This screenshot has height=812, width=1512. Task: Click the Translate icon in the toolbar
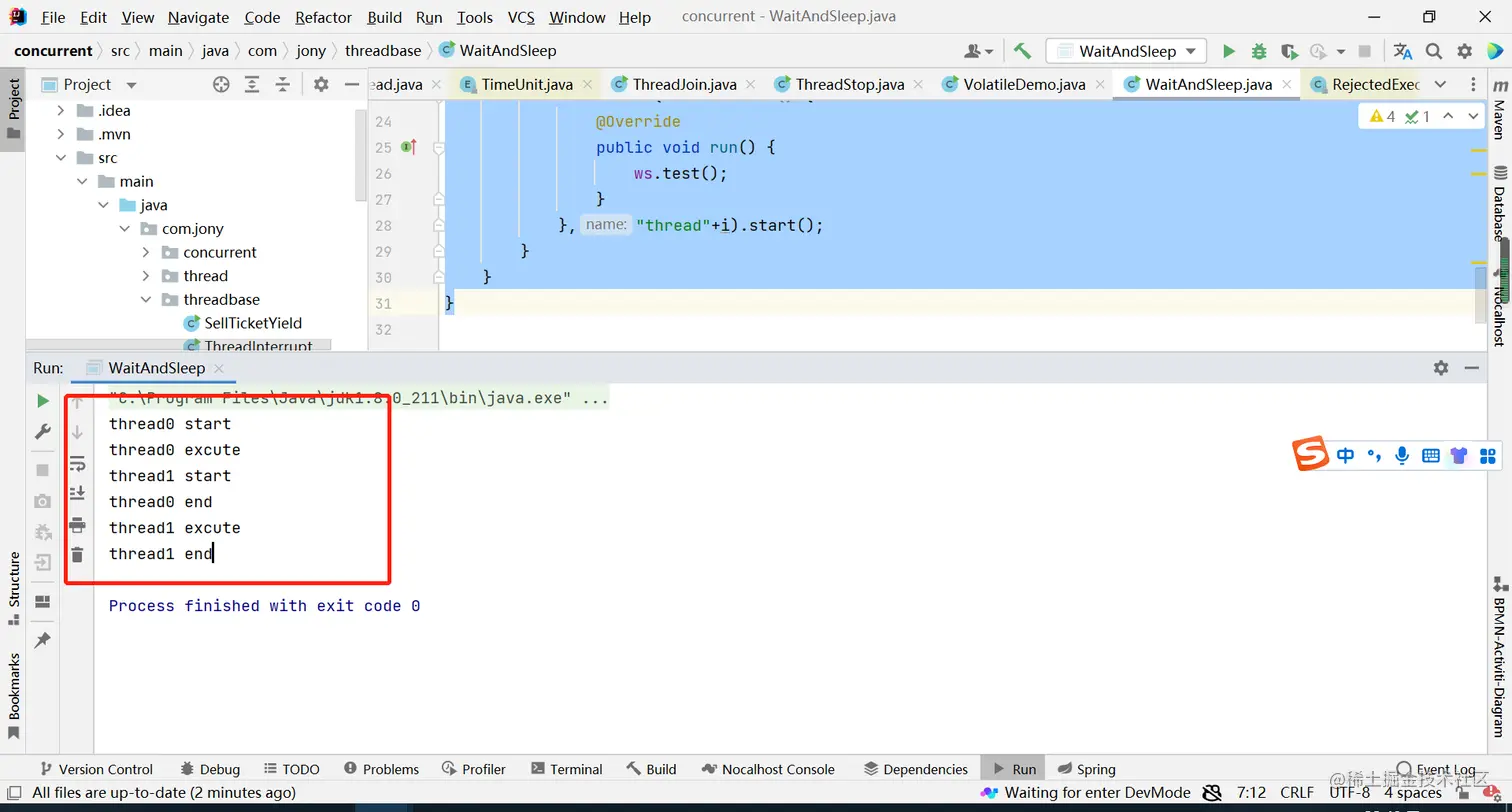[1403, 51]
